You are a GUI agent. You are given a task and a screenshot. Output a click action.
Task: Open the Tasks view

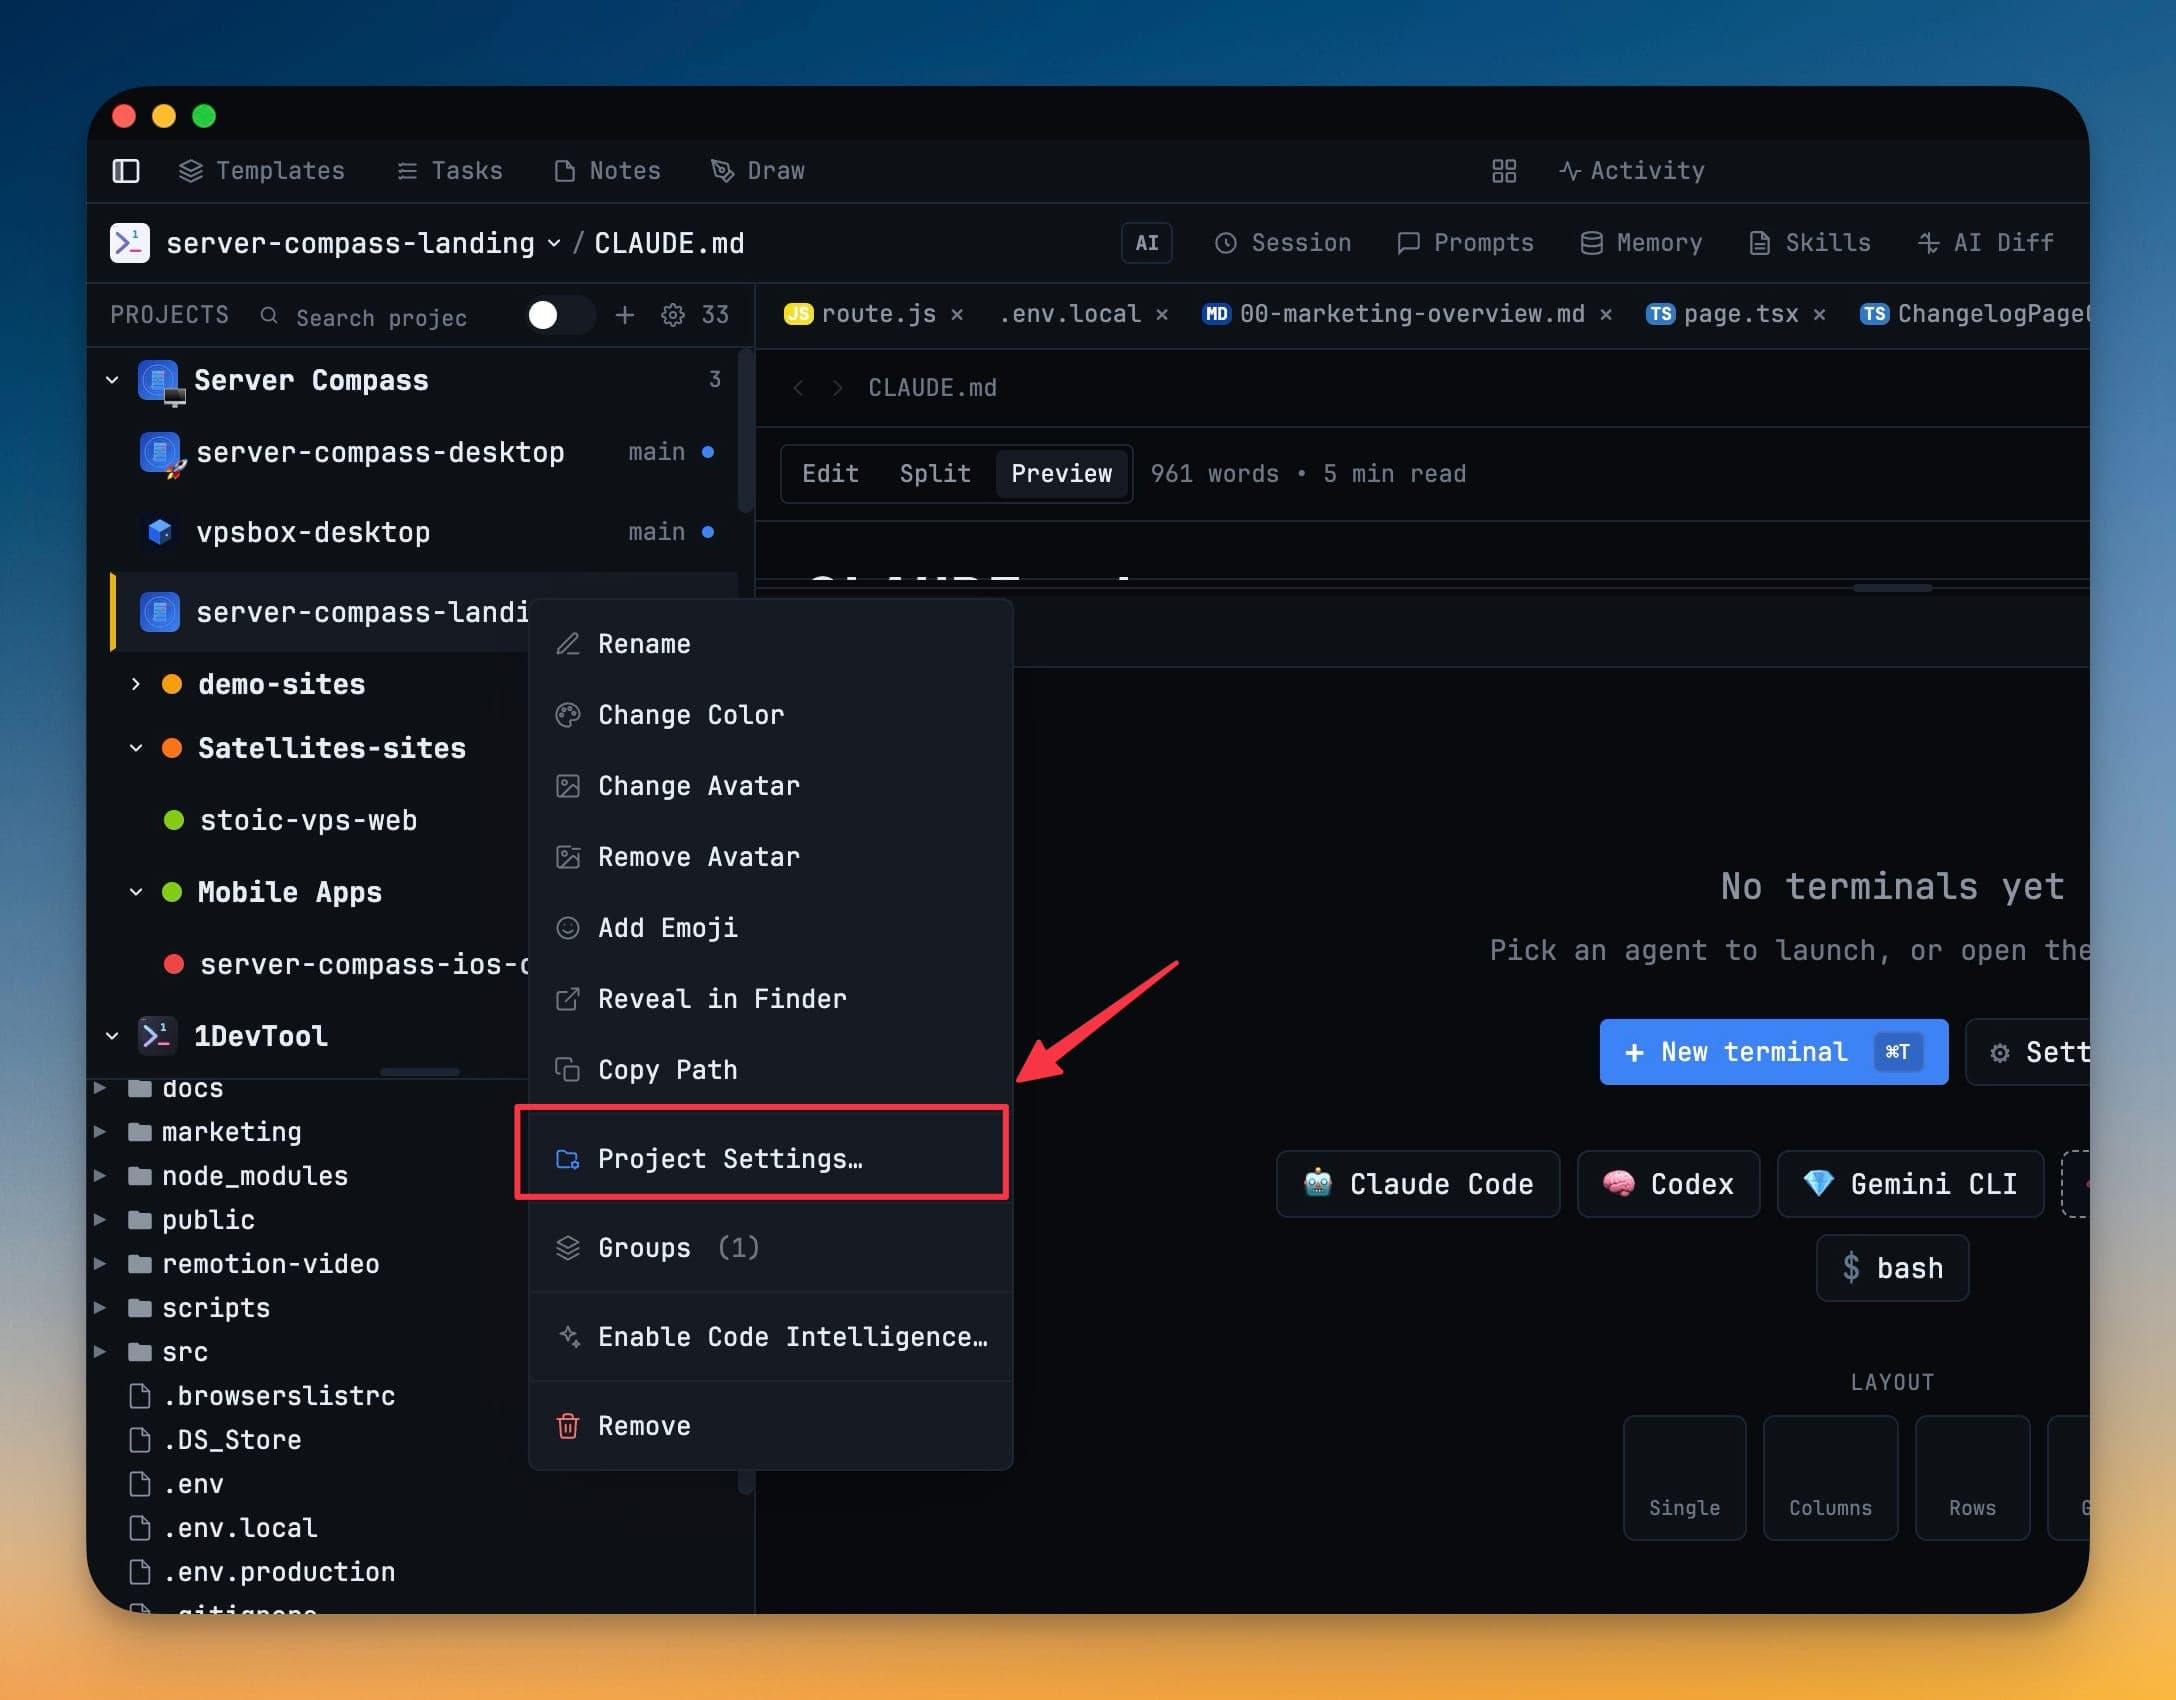(x=449, y=171)
